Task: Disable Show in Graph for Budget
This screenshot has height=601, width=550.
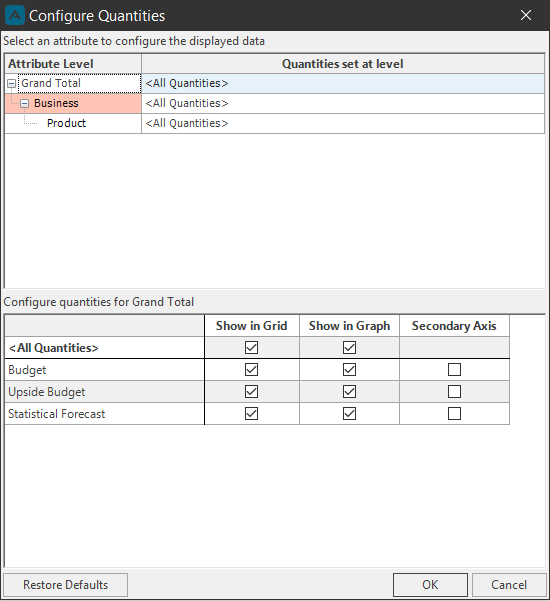Action: [x=349, y=369]
